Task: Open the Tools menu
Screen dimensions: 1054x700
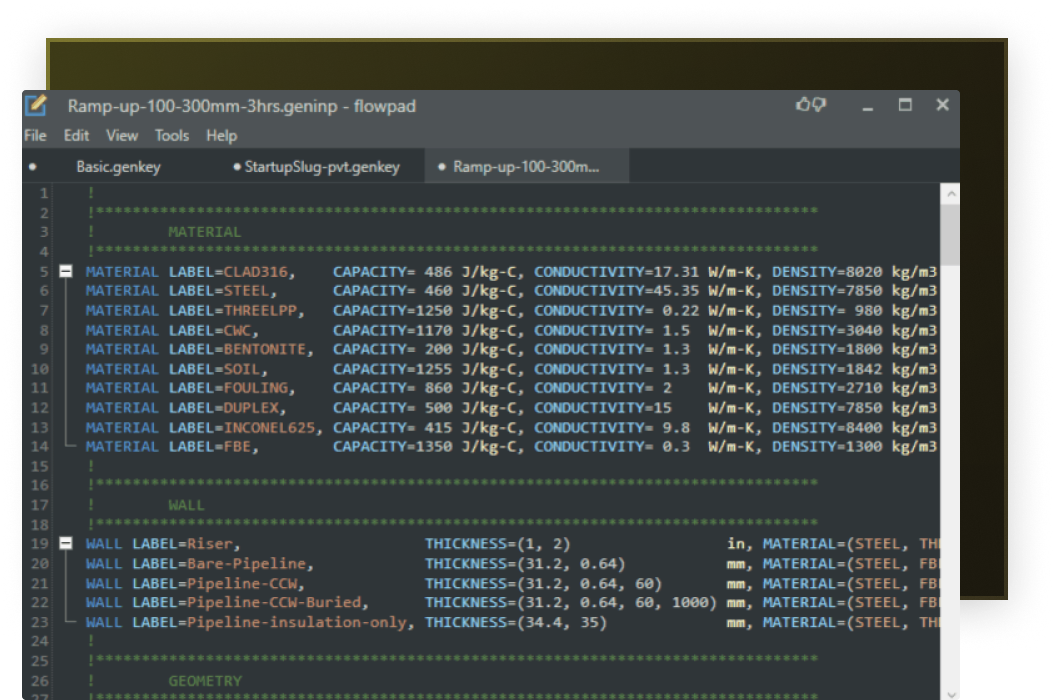Action: (171, 135)
